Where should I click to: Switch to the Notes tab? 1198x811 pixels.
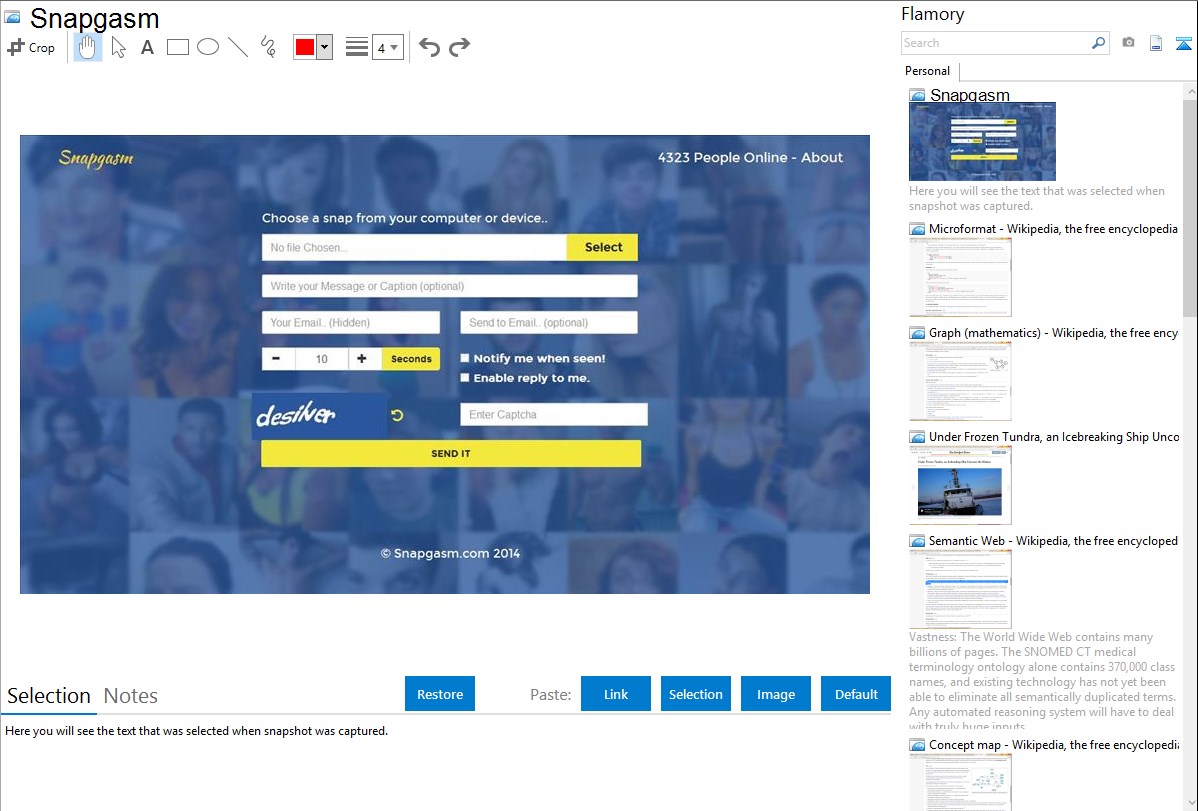(131, 696)
